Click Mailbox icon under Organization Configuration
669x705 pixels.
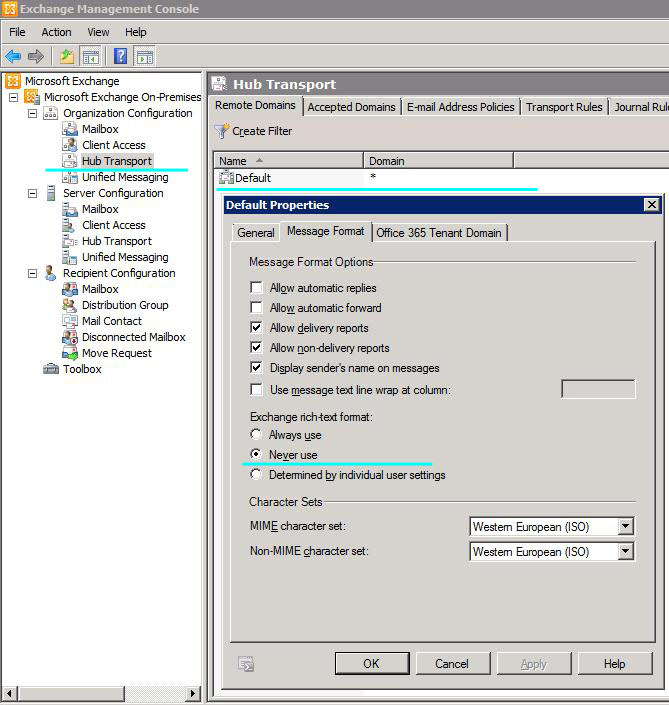pyautogui.click(x=70, y=129)
